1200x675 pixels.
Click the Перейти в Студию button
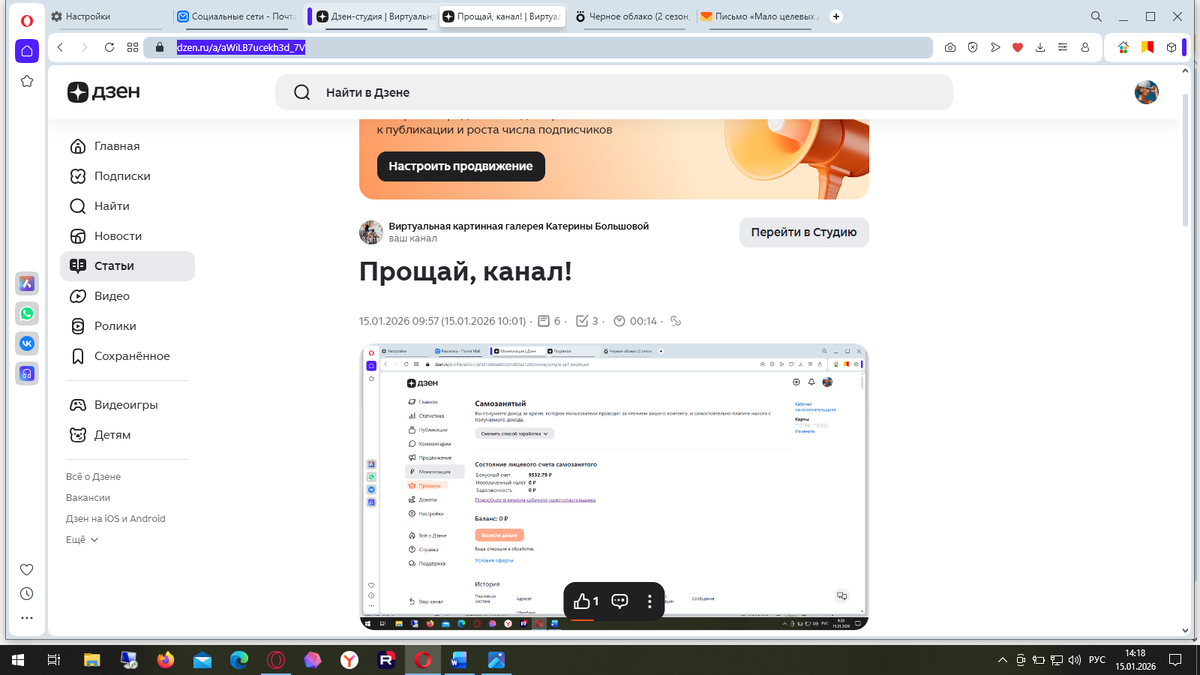pos(804,232)
